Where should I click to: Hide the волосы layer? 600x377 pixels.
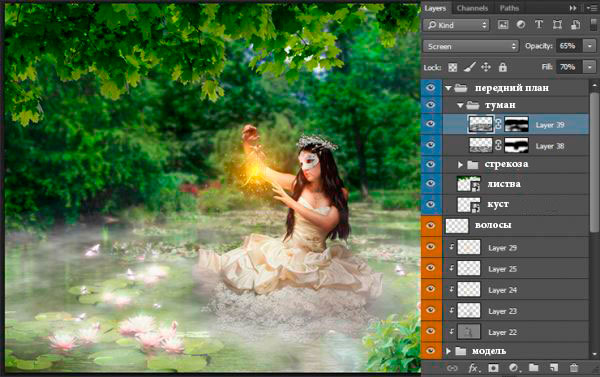[430, 225]
